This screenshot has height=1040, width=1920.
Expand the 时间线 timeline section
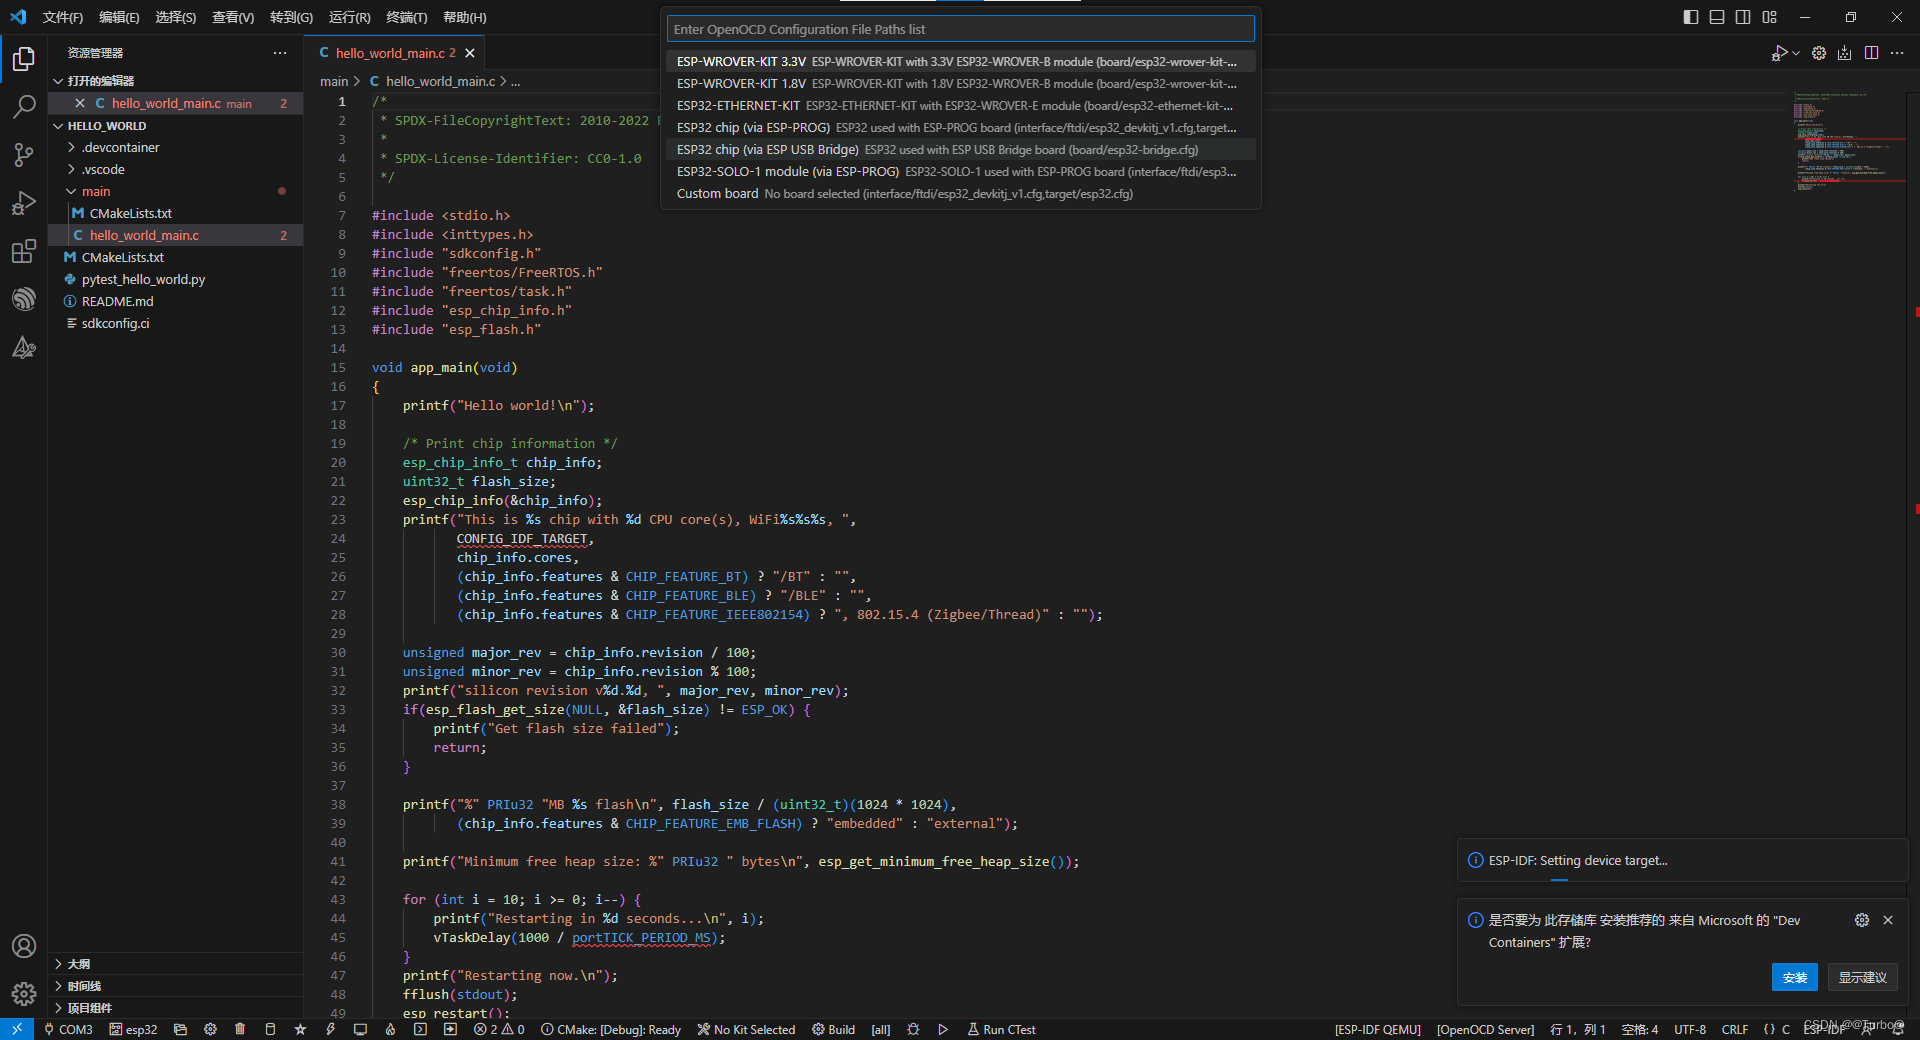[175, 986]
